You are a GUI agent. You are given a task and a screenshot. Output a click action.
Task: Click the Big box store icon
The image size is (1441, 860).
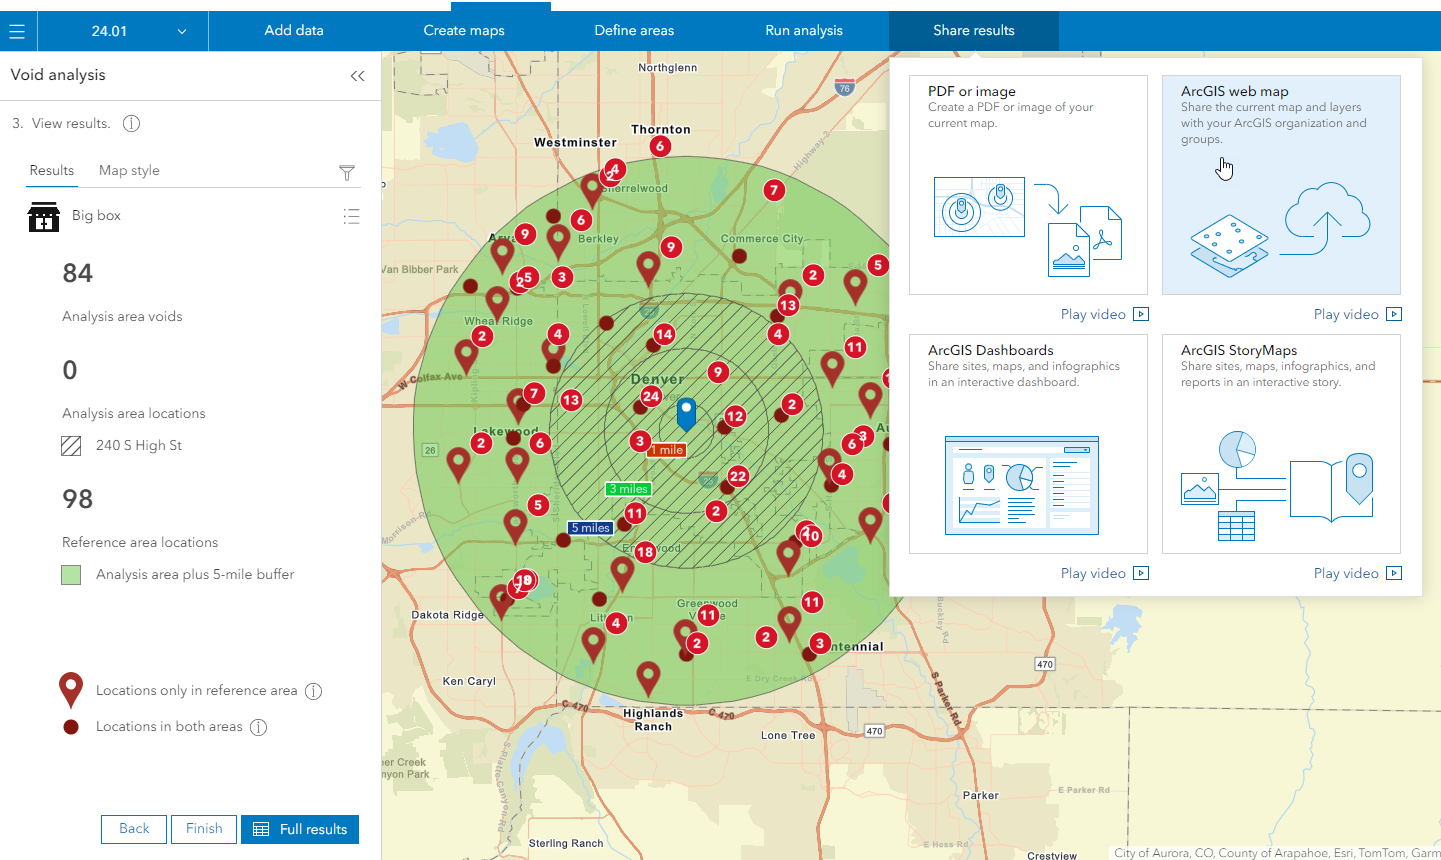click(44, 216)
